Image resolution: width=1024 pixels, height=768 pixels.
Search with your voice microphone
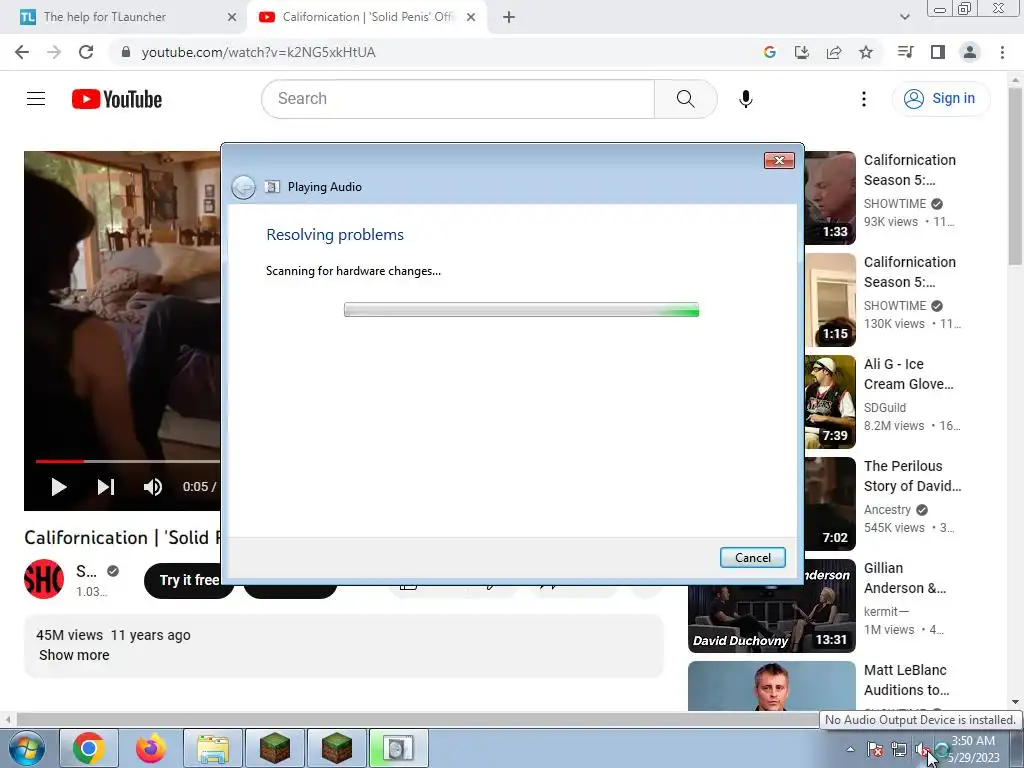point(745,99)
